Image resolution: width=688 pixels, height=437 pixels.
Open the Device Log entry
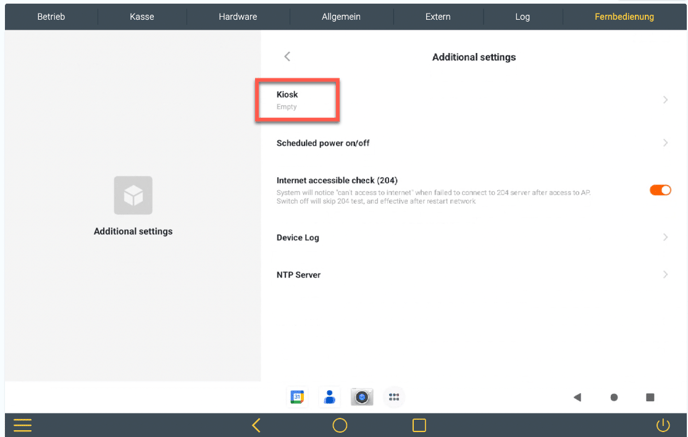298,238
